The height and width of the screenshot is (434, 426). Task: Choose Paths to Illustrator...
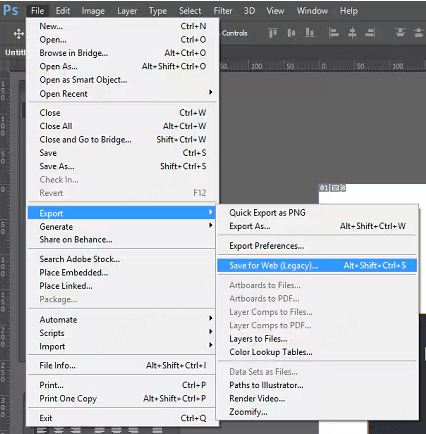point(317,385)
